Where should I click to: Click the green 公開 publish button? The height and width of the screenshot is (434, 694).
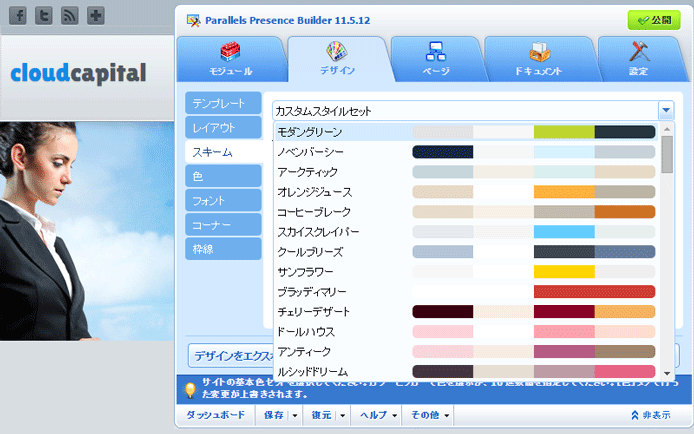tap(653, 20)
